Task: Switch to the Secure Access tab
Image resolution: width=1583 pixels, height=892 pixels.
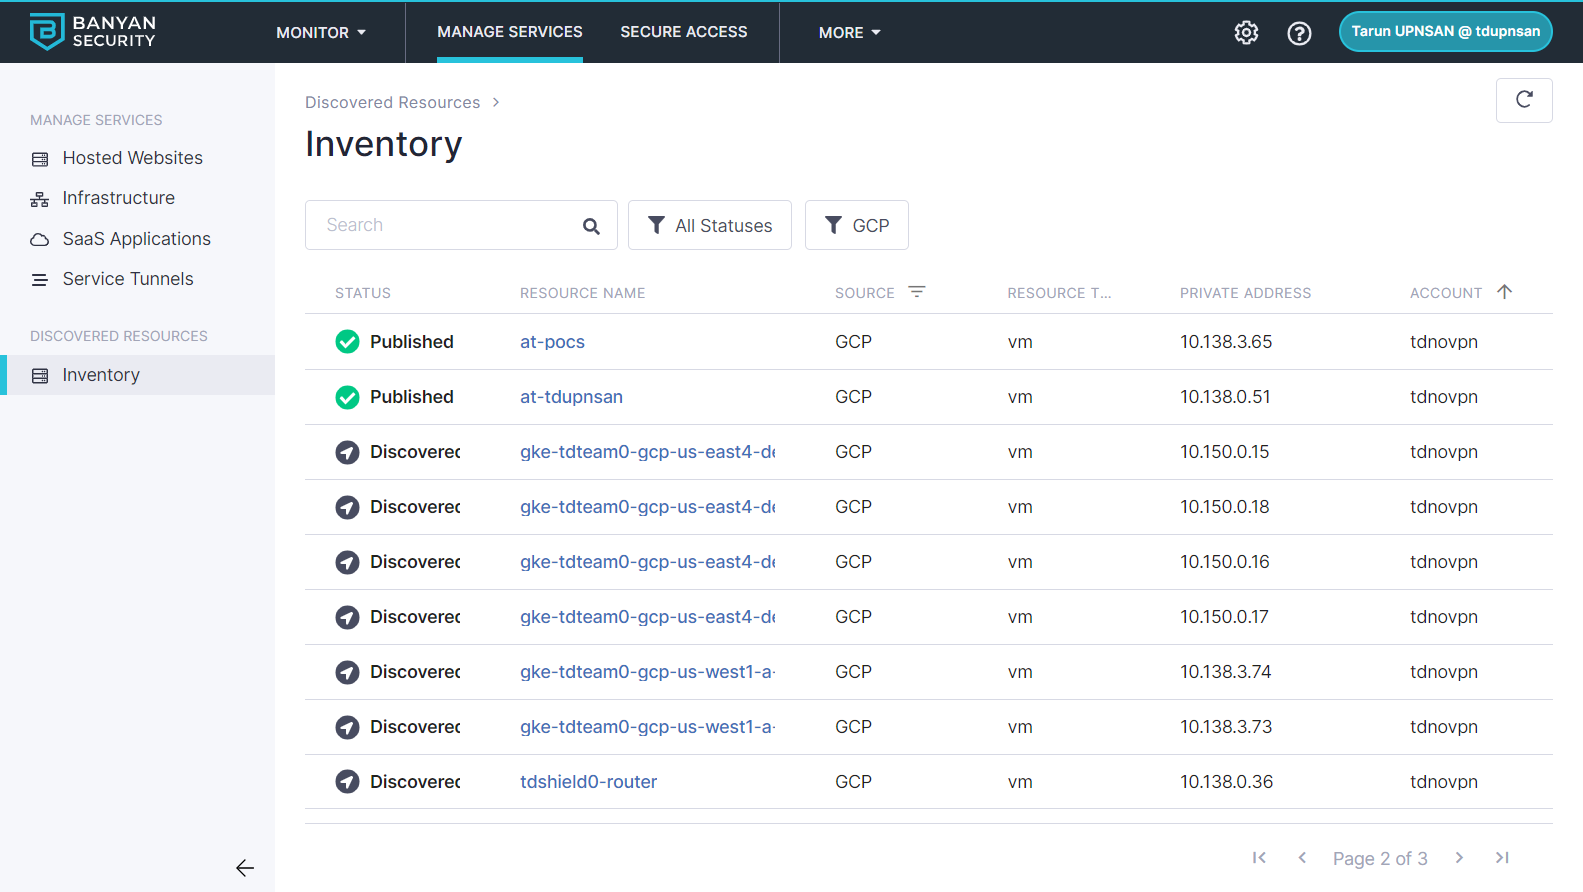Action: 683,32
